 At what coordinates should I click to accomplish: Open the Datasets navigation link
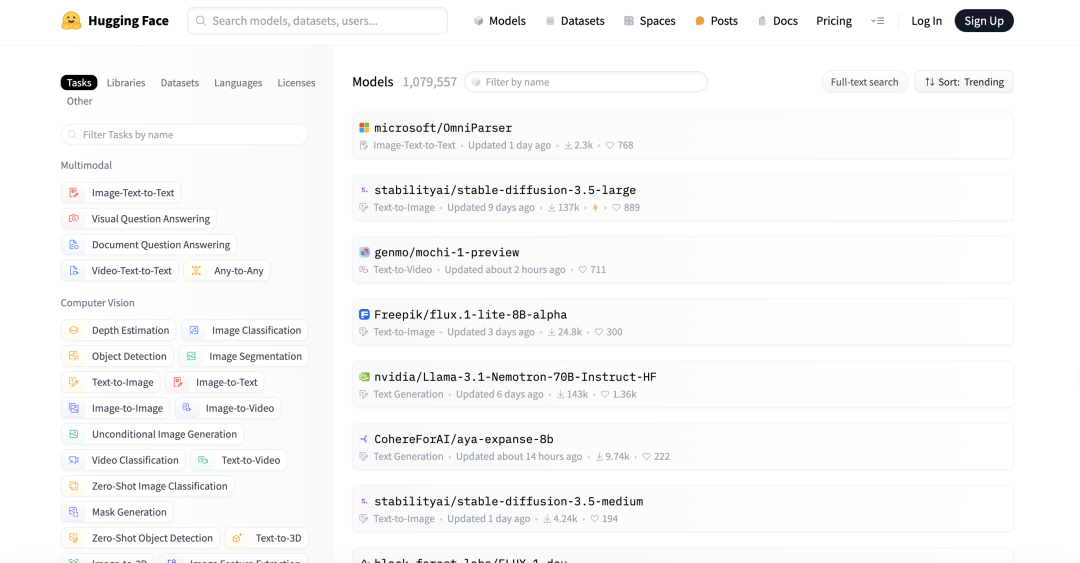click(x=575, y=21)
